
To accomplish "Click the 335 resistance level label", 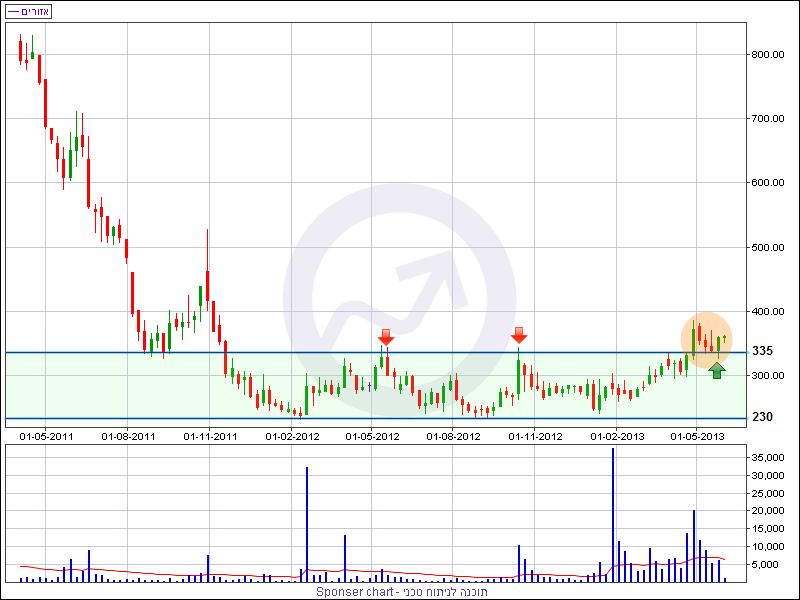I will pyautogui.click(x=764, y=351).
